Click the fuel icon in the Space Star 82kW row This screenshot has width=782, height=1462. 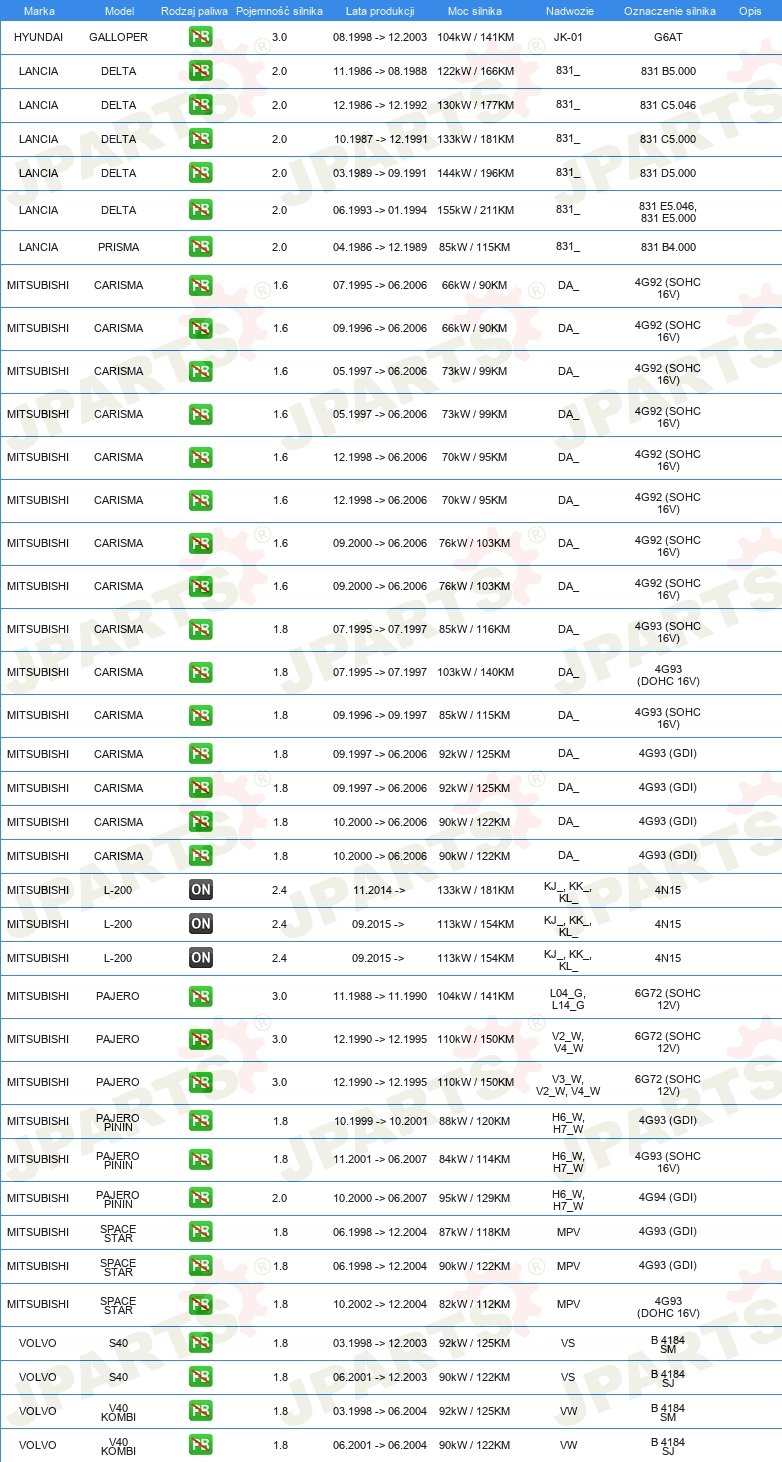pyautogui.click(x=201, y=1304)
